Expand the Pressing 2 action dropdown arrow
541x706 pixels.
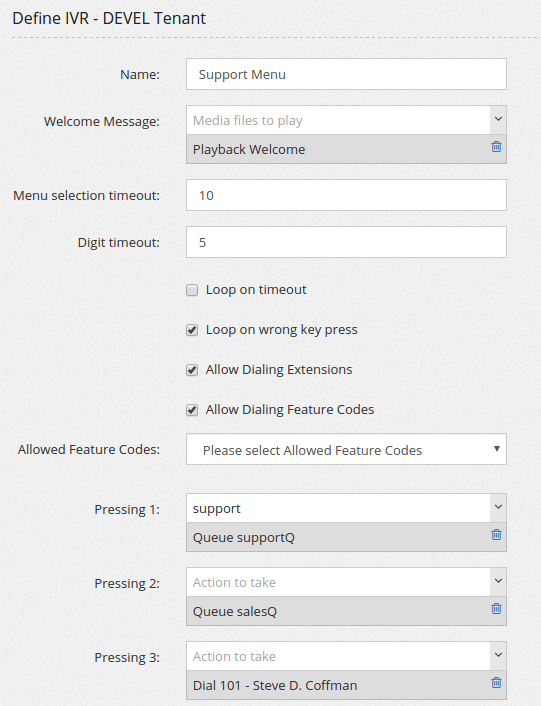click(498, 581)
